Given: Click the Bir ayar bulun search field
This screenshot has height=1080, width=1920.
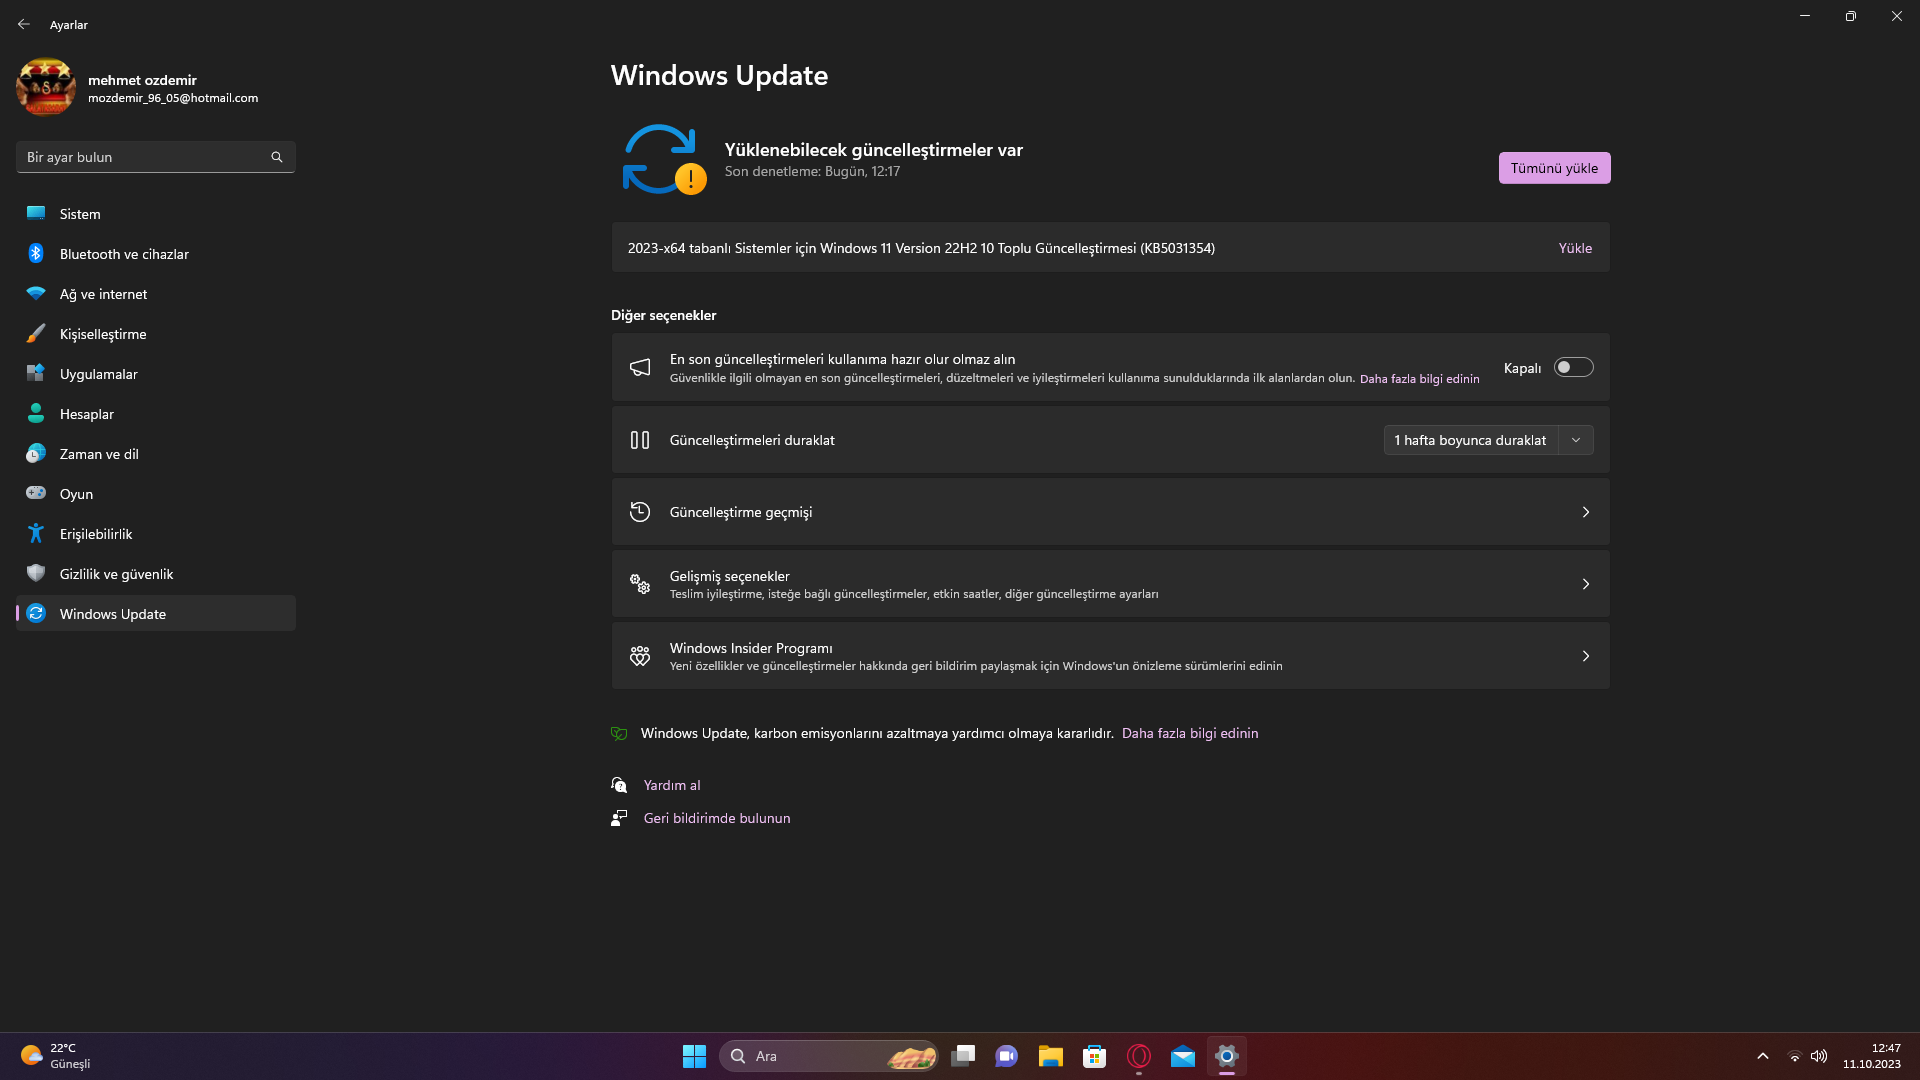Looking at the screenshot, I should pyautogui.click(x=140, y=157).
